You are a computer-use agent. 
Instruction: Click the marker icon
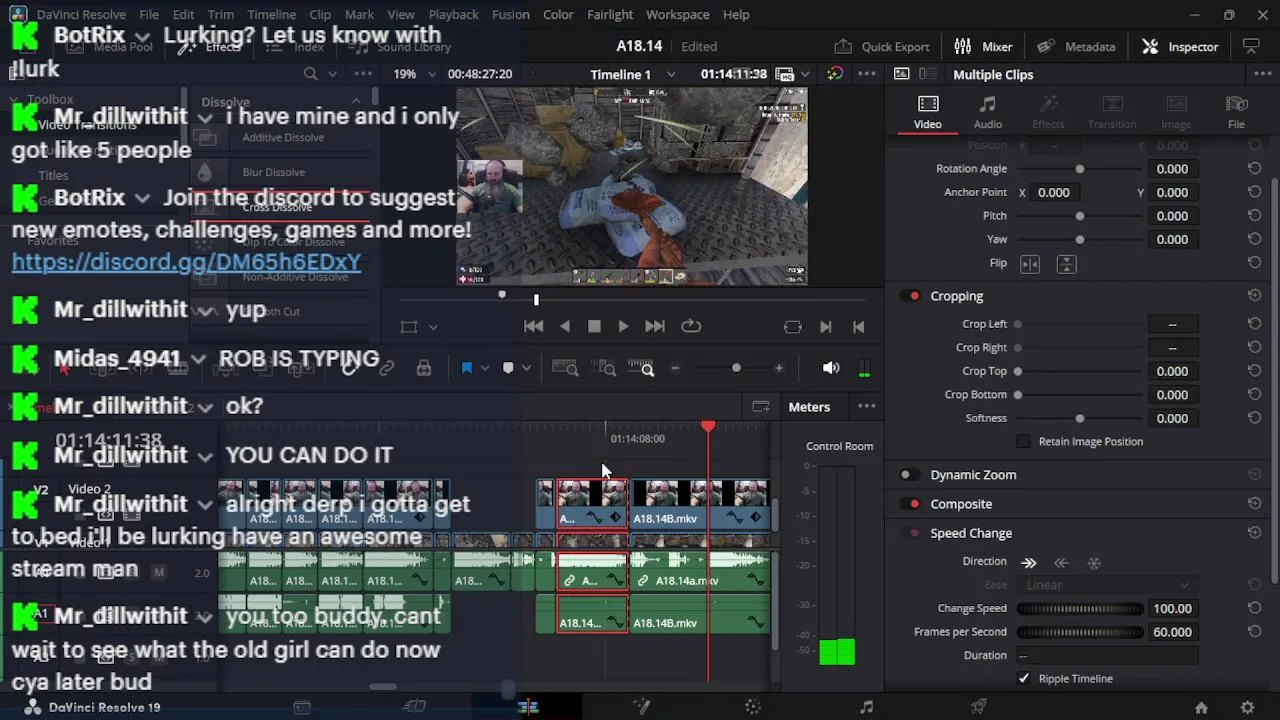(508, 368)
